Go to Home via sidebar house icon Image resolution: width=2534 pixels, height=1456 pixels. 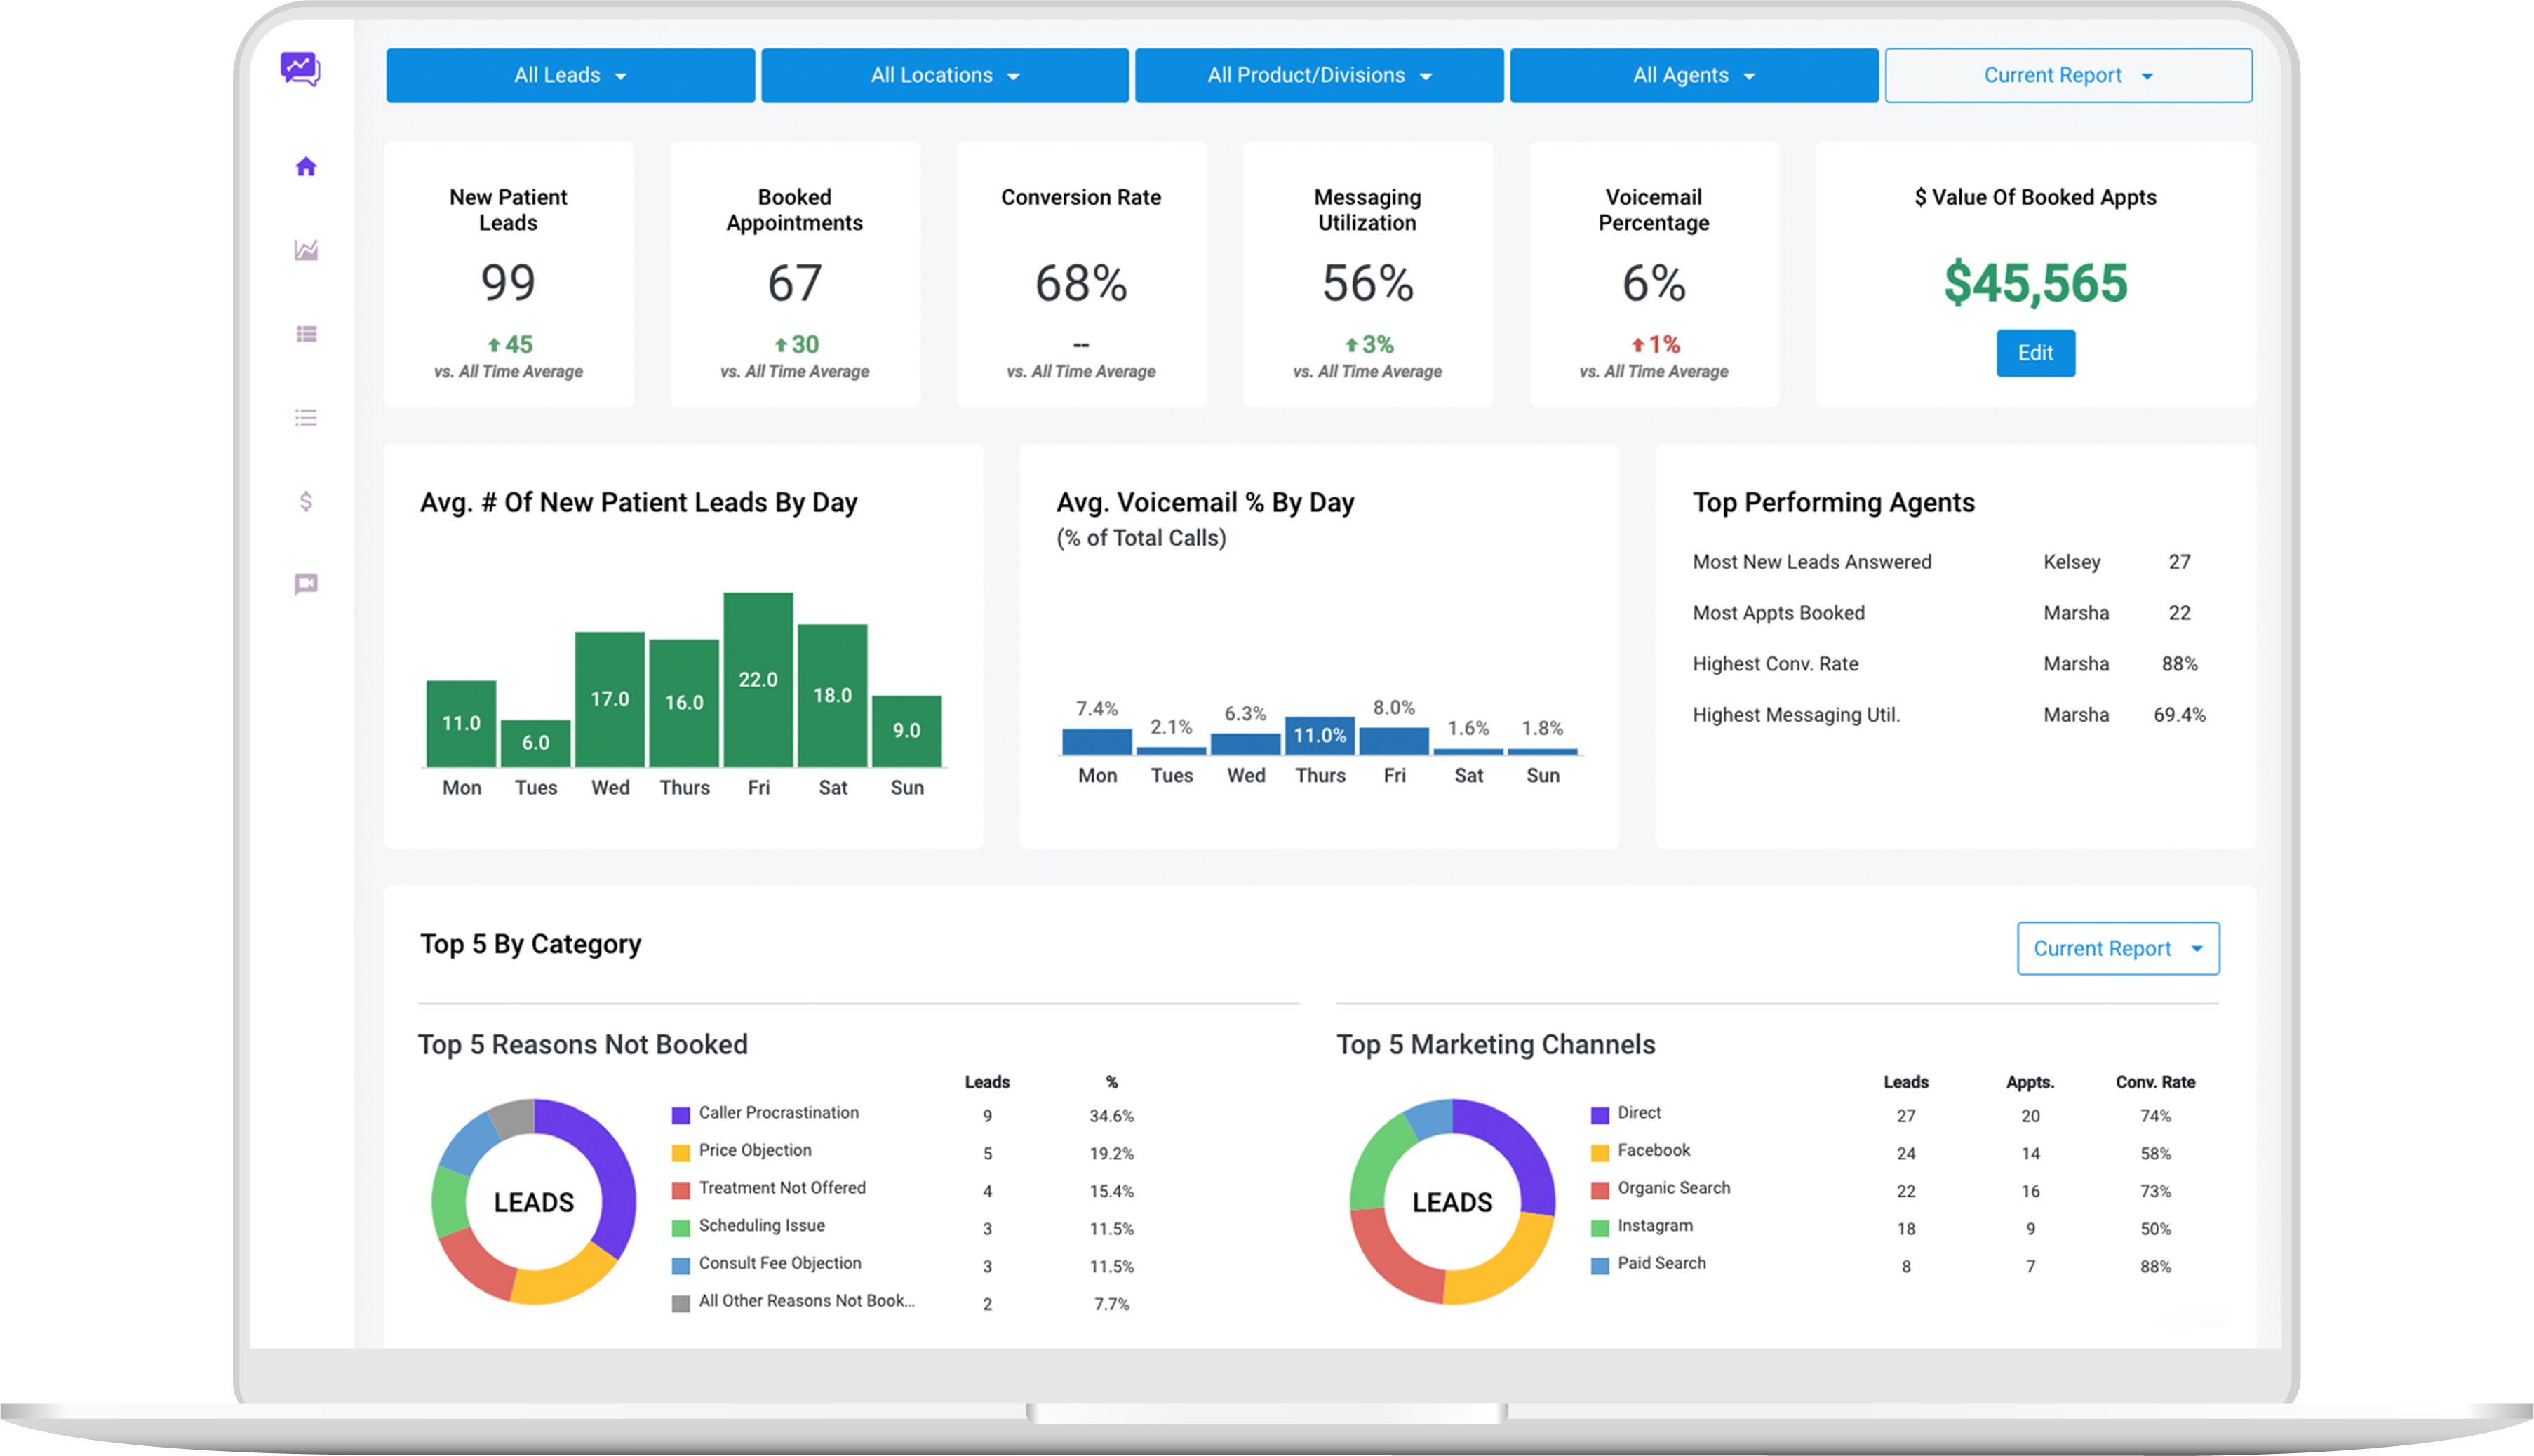click(306, 166)
